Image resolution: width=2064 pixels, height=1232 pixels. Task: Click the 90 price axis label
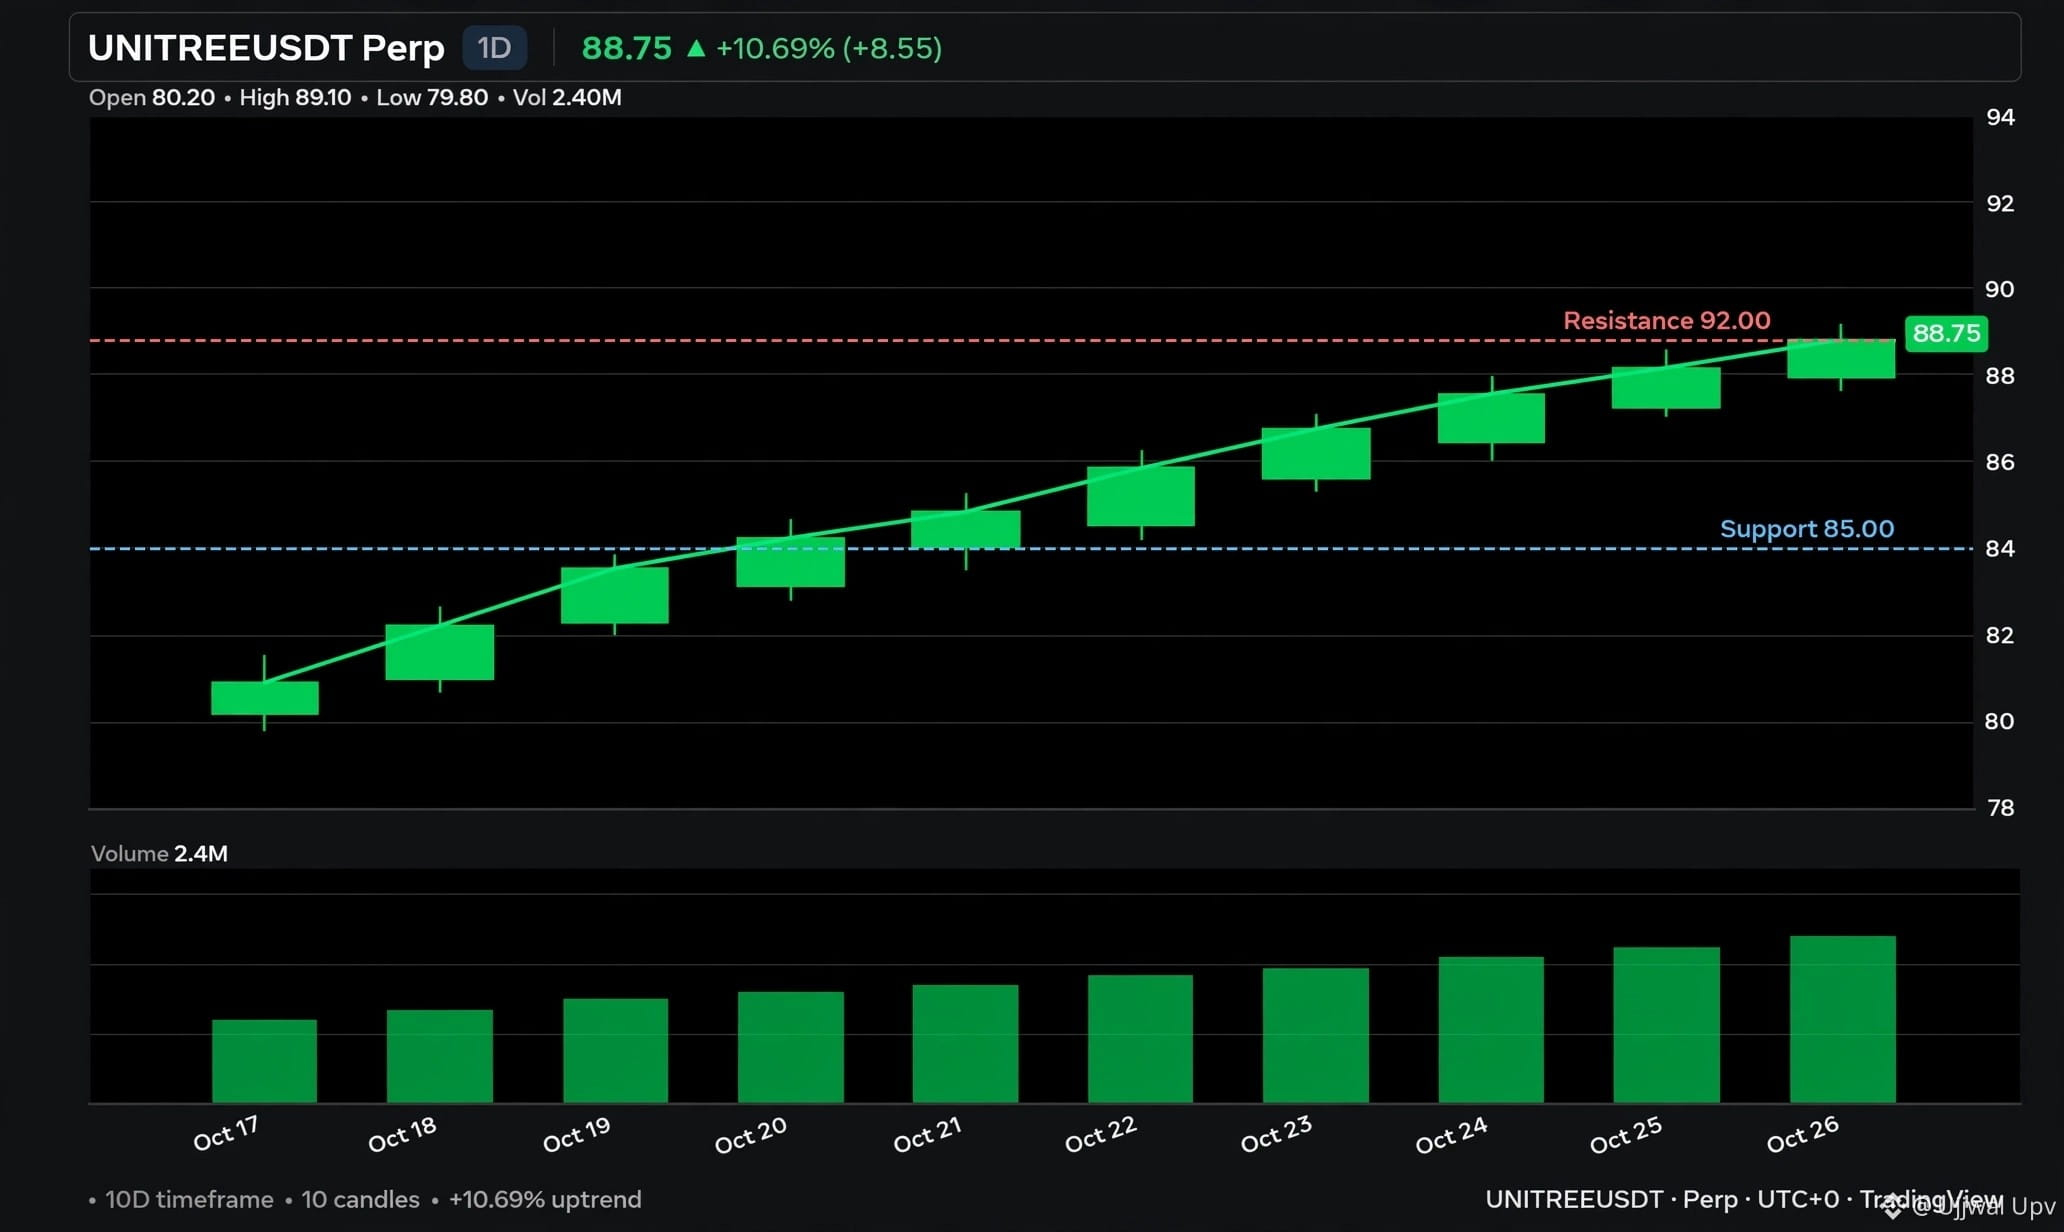tap(2000, 289)
